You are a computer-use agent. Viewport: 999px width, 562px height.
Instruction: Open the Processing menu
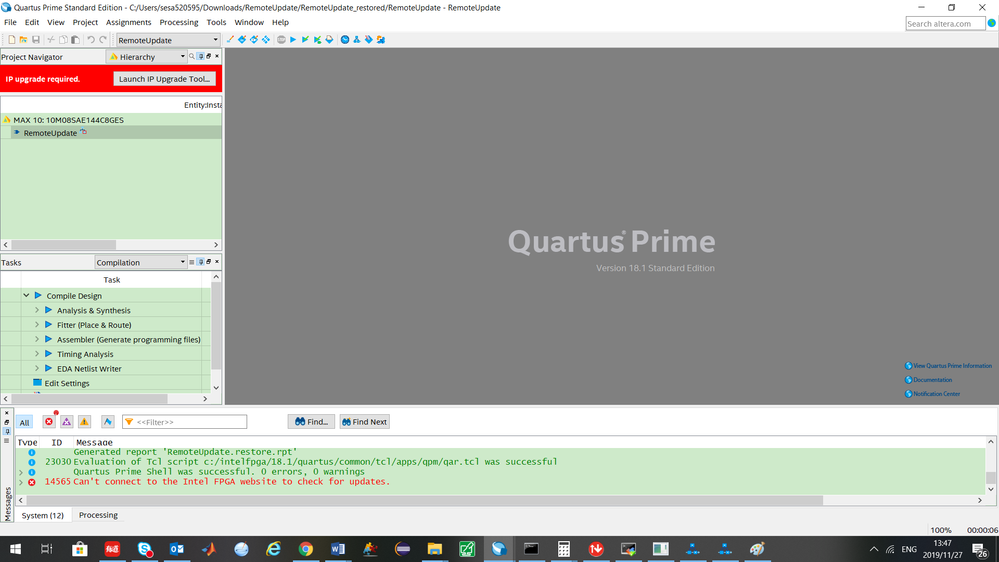[x=178, y=22]
